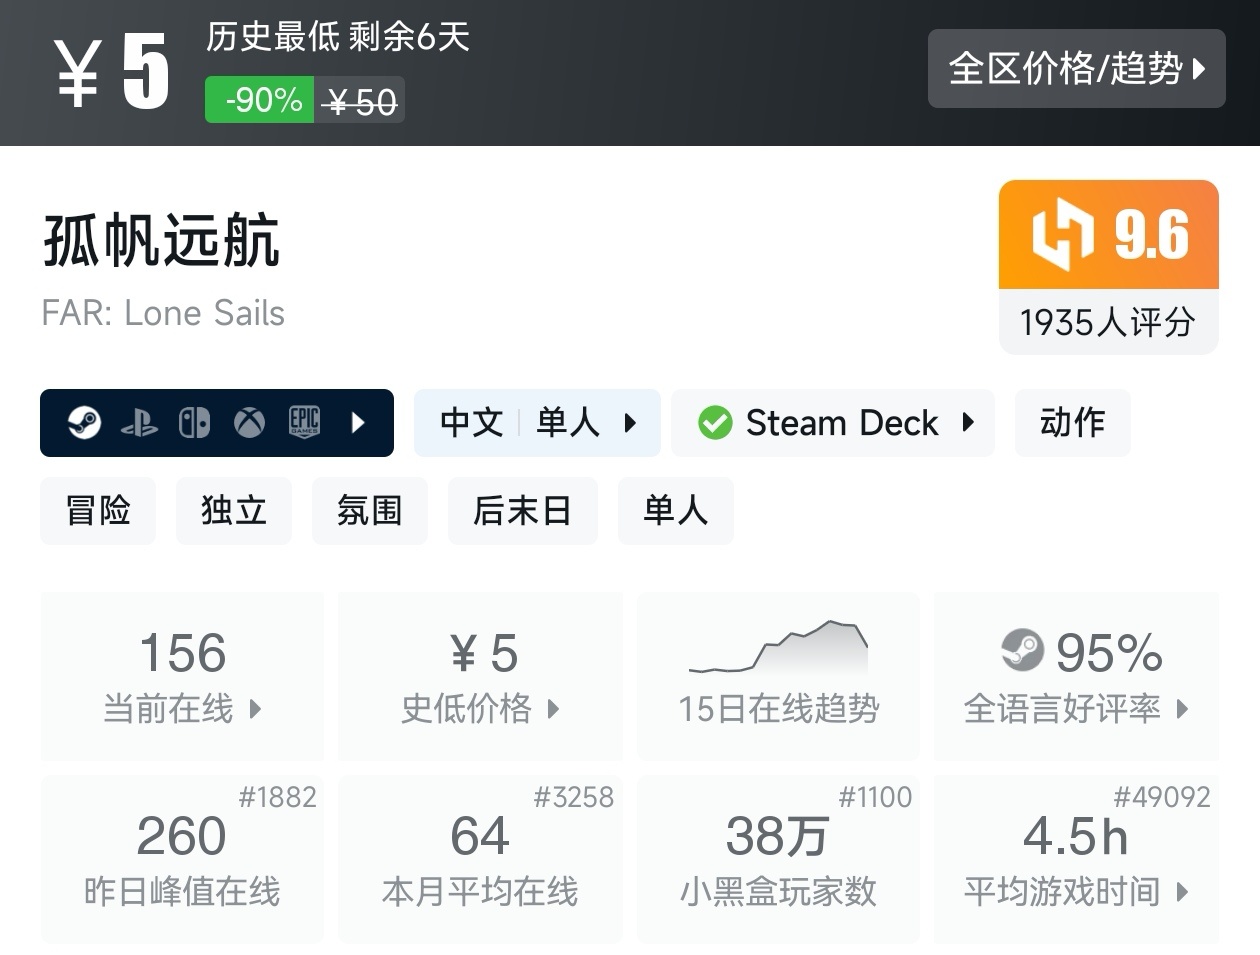1260x955 pixels.
Task: Expand the 中文 单人 language details
Action: (x=537, y=423)
